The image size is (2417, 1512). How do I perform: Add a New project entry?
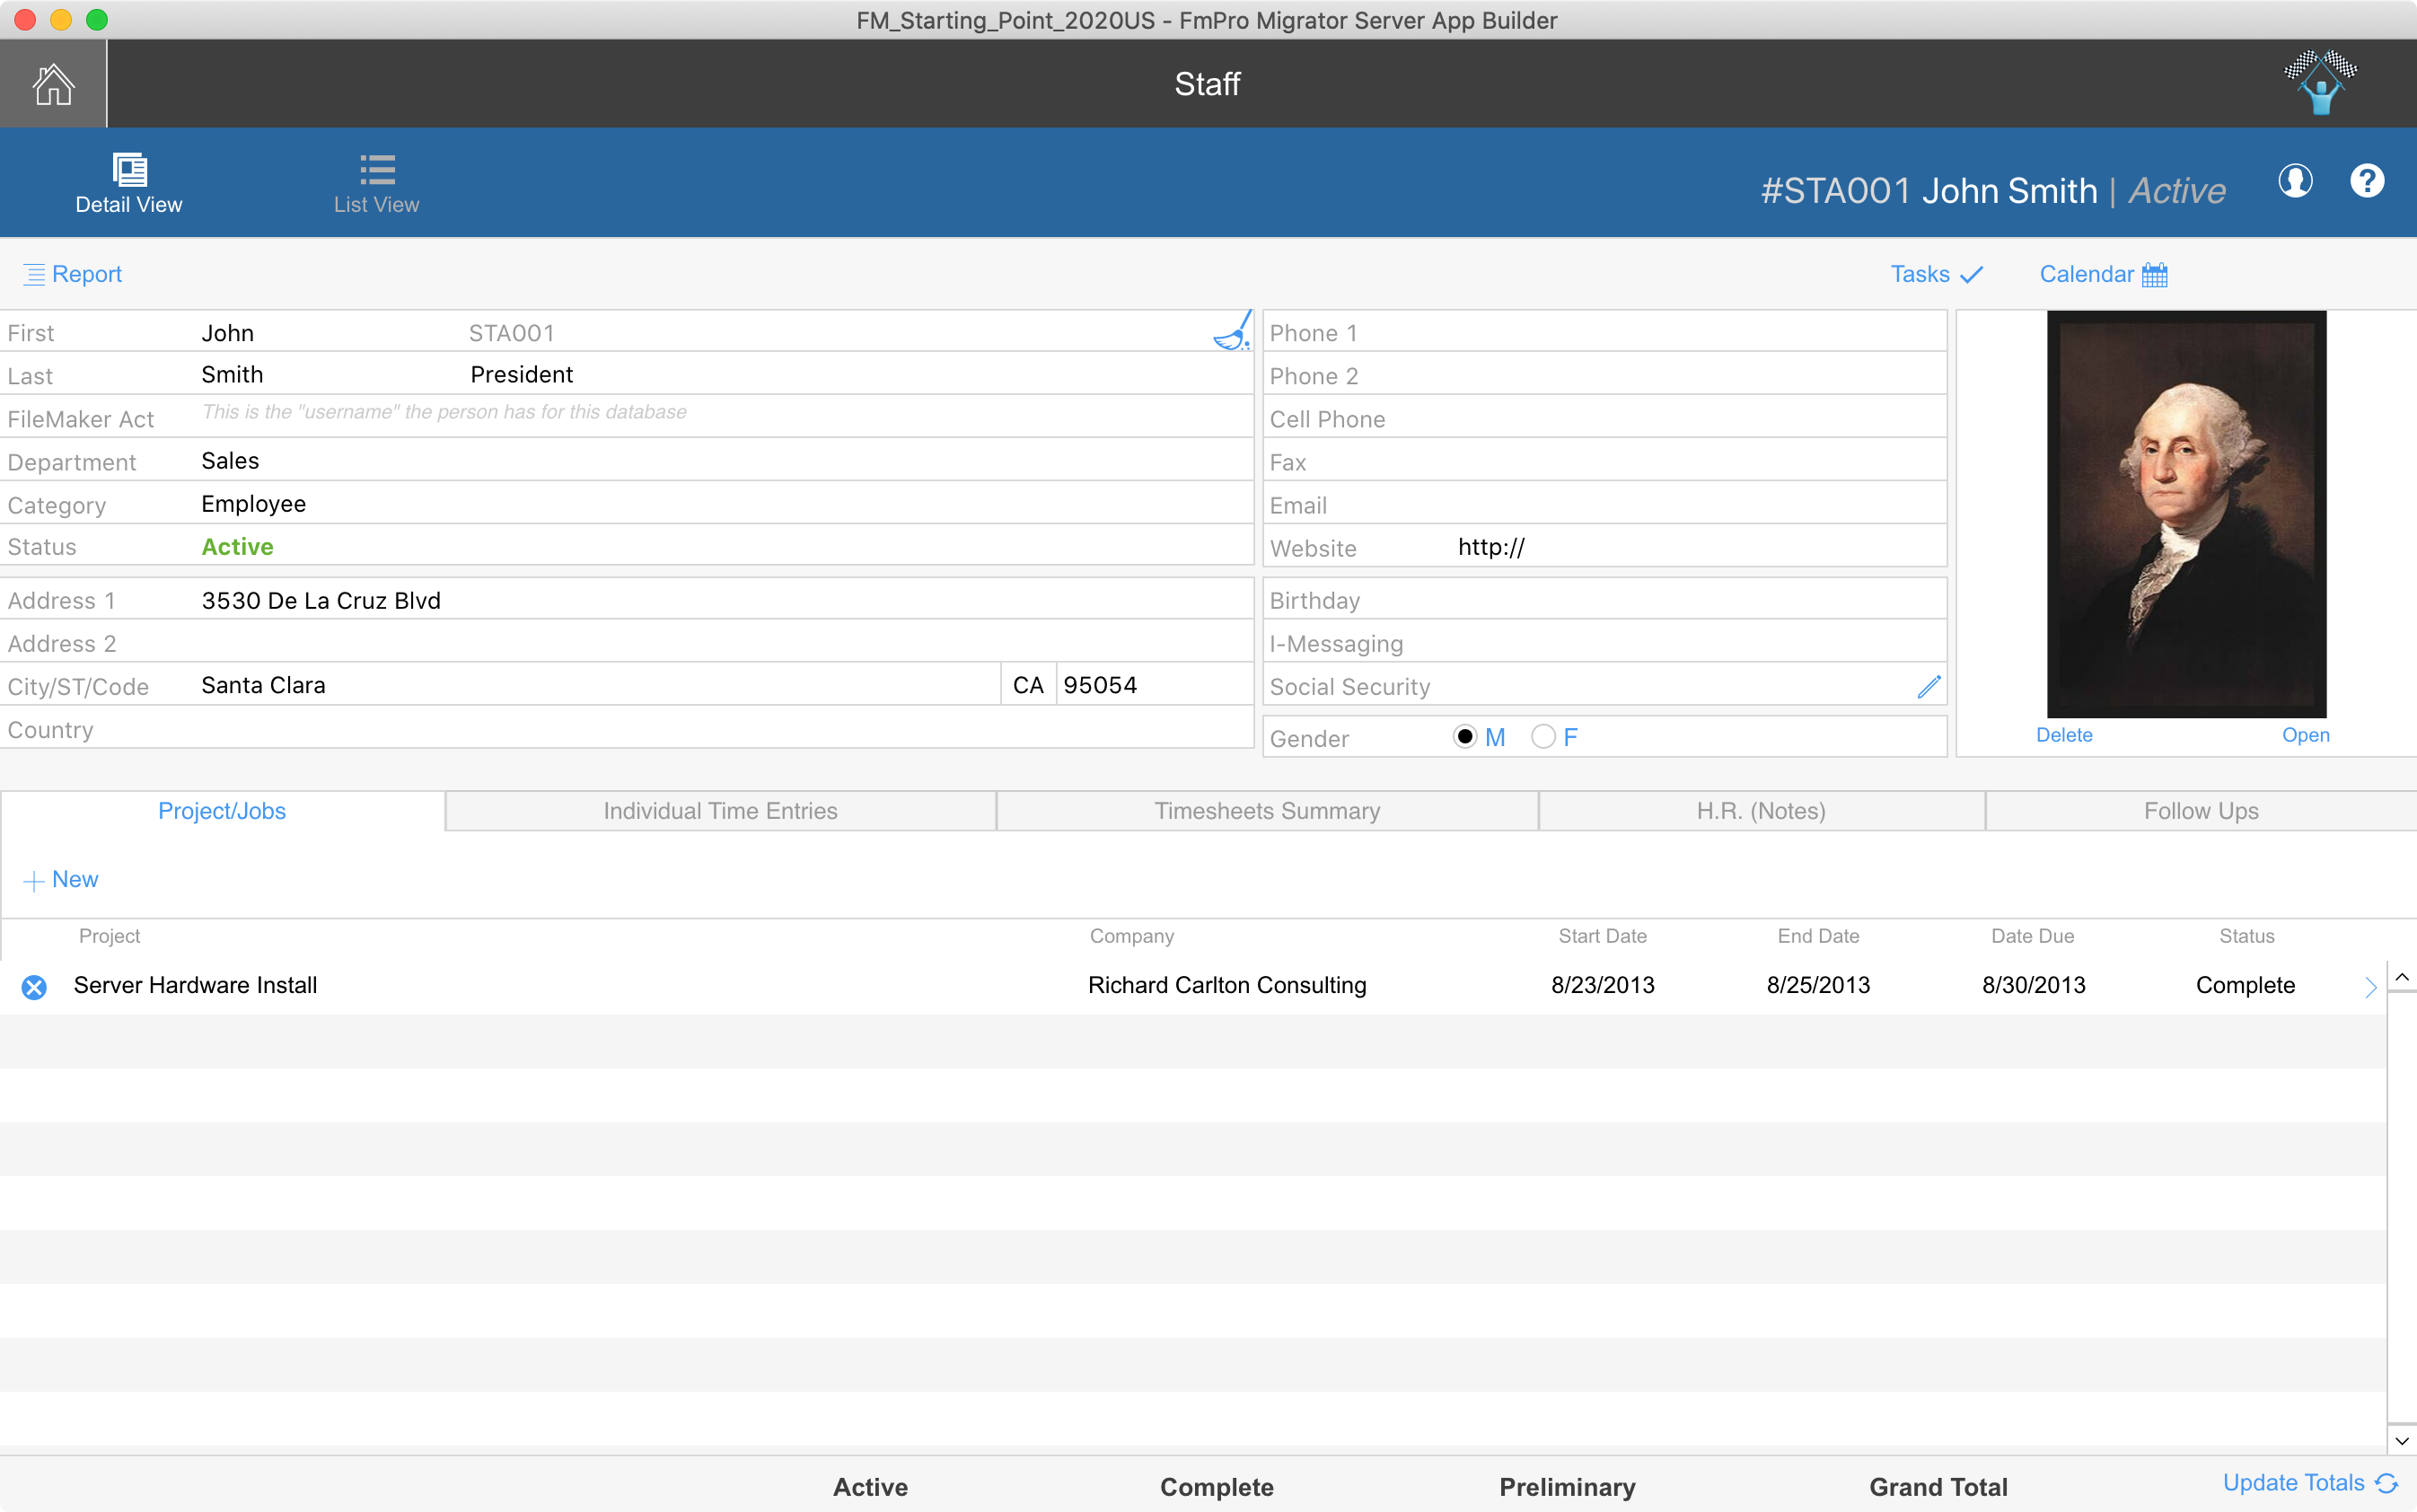tap(61, 880)
